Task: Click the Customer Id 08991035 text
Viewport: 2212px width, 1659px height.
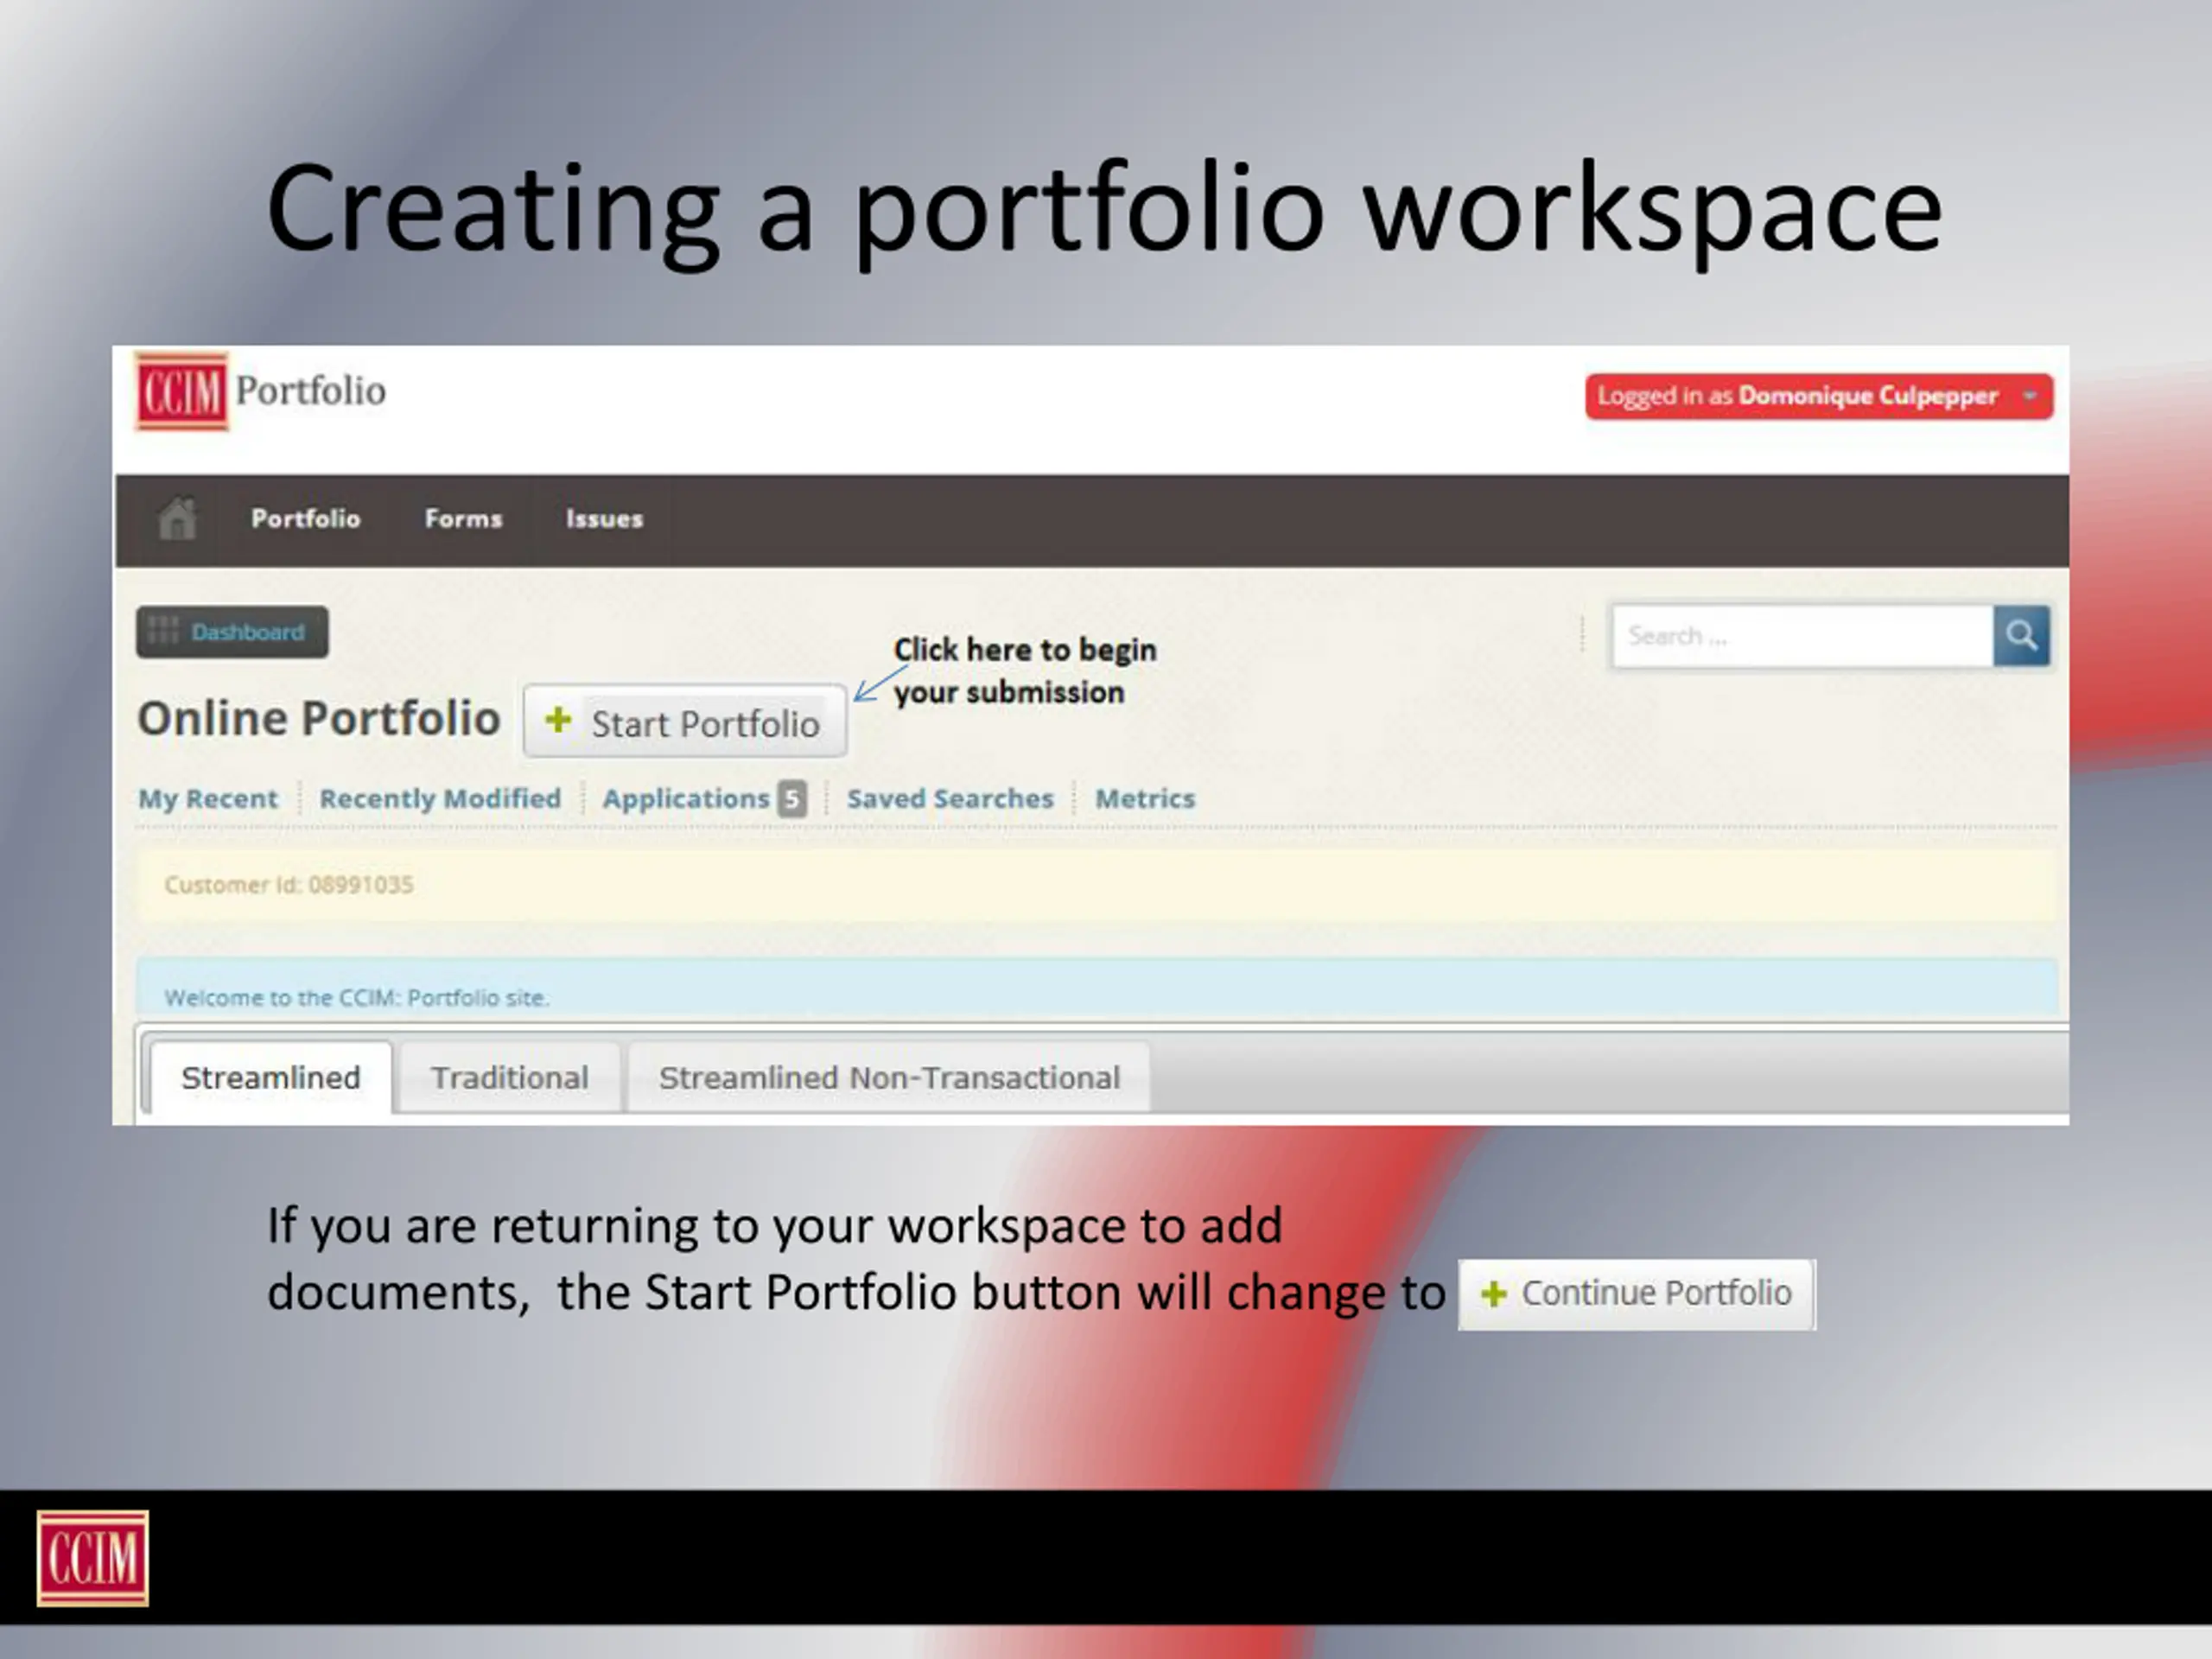Action: point(288,885)
